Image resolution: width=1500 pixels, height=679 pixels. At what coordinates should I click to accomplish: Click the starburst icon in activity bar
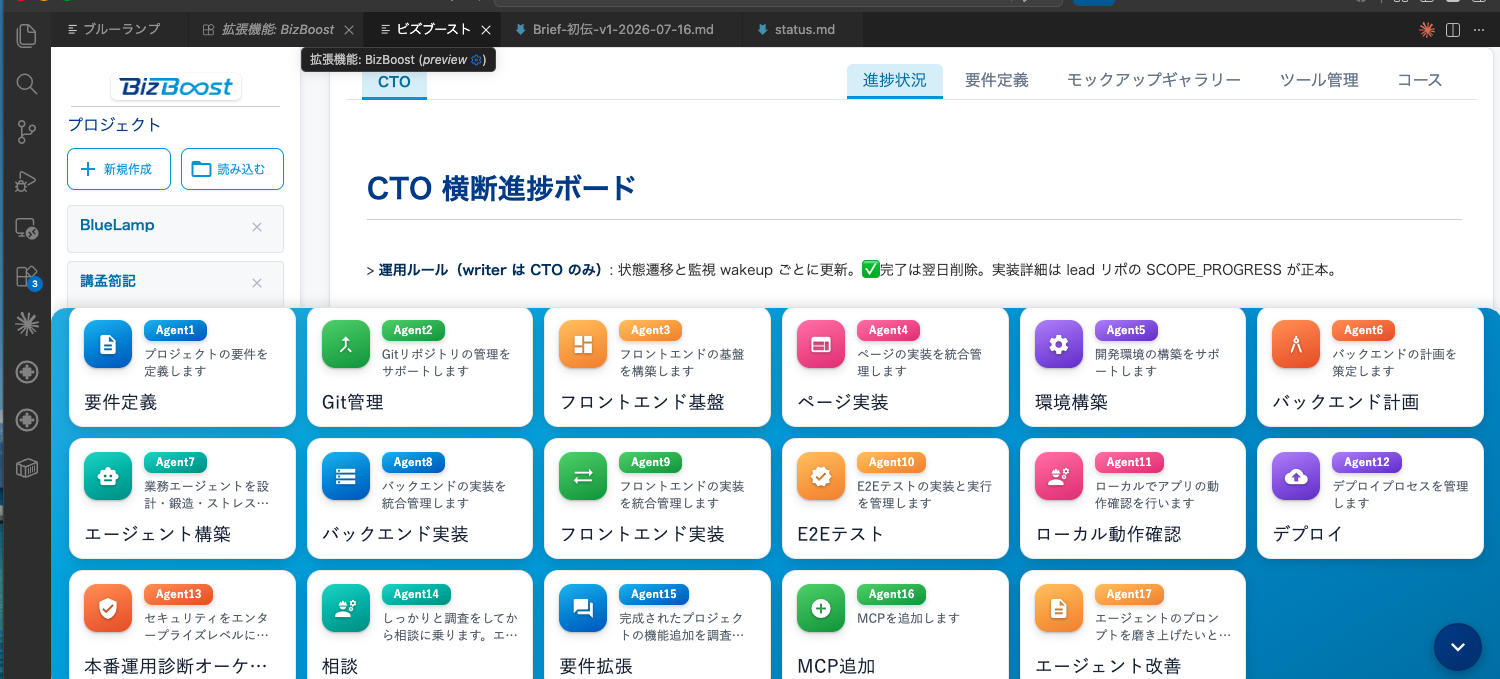click(x=27, y=323)
